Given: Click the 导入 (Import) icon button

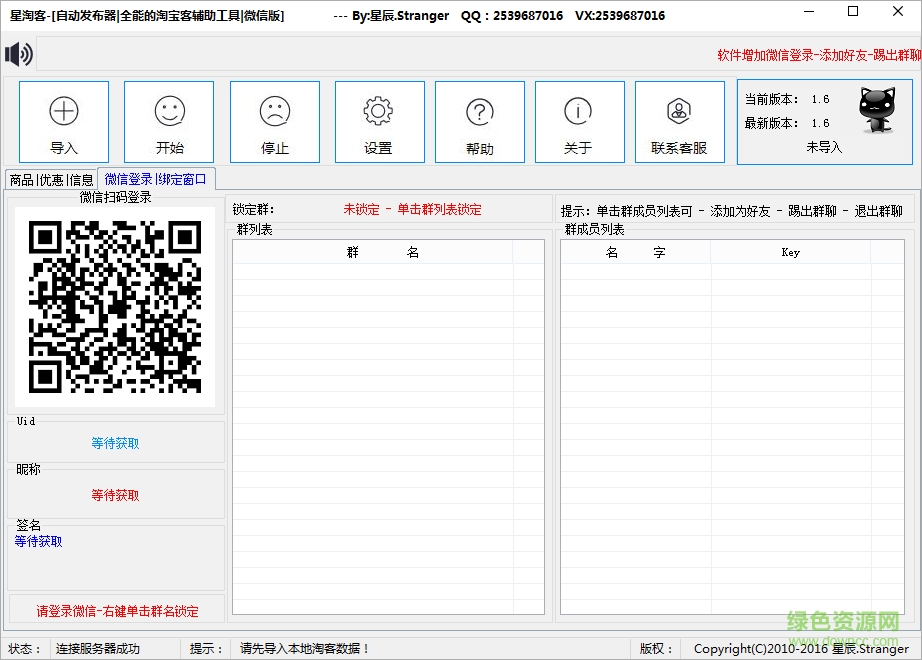Looking at the screenshot, I should click(x=64, y=121).
